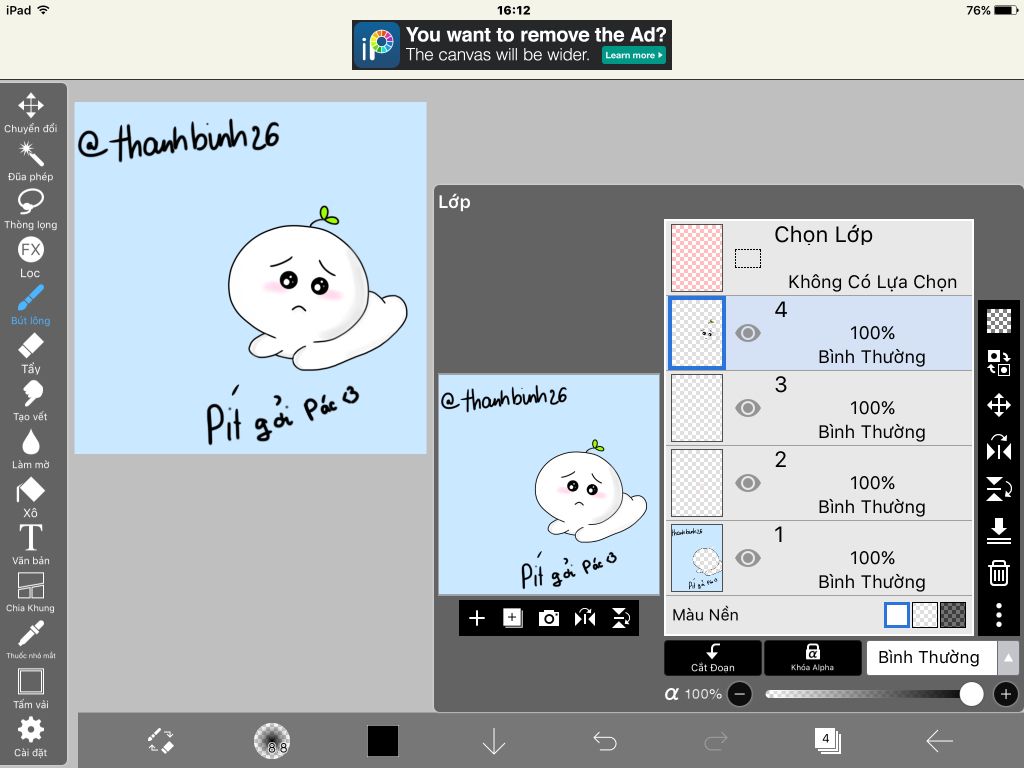Click the swap layer content icon
Image resolution: width=1024 pixels, height=768 pixels.
pos(999,362)
